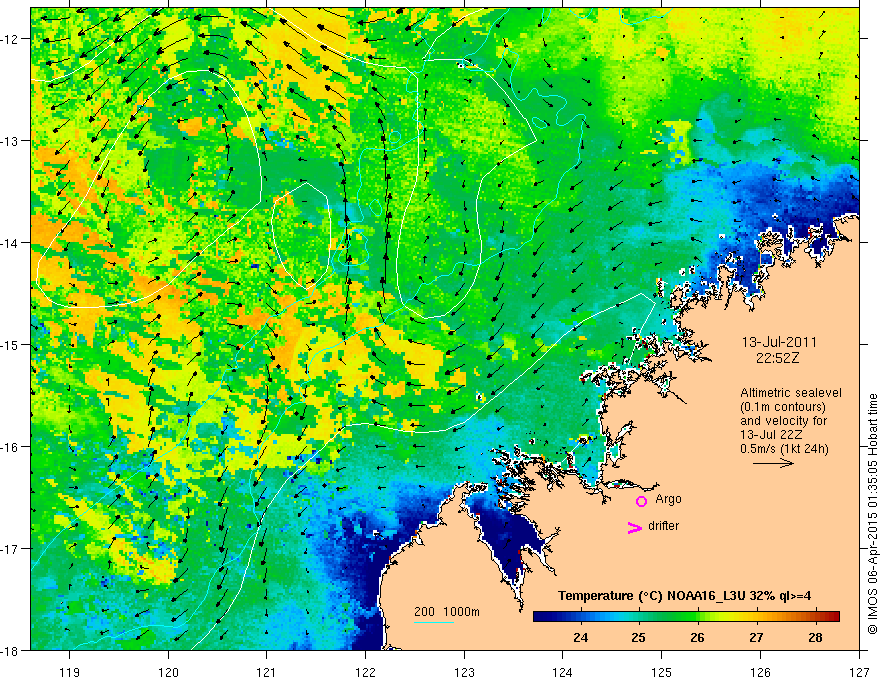Click the color bar tick label 28
This screenshot has height=680, width=880.
coord(815,637)
